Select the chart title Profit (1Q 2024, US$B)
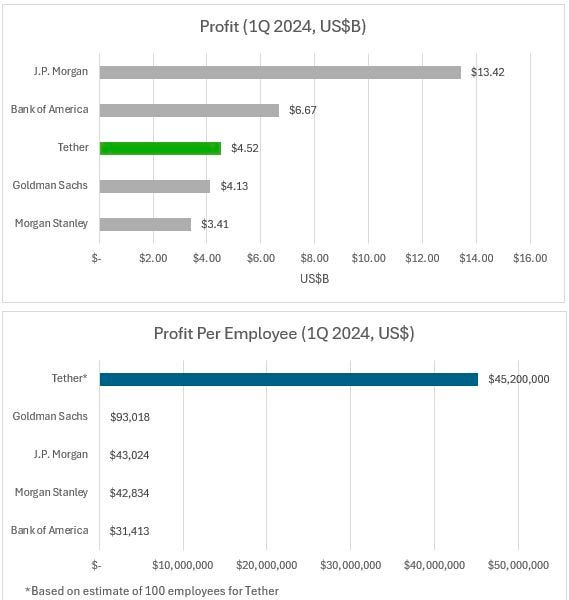Image resolution: width=569 pixels, height=600 pixels. 283,26
